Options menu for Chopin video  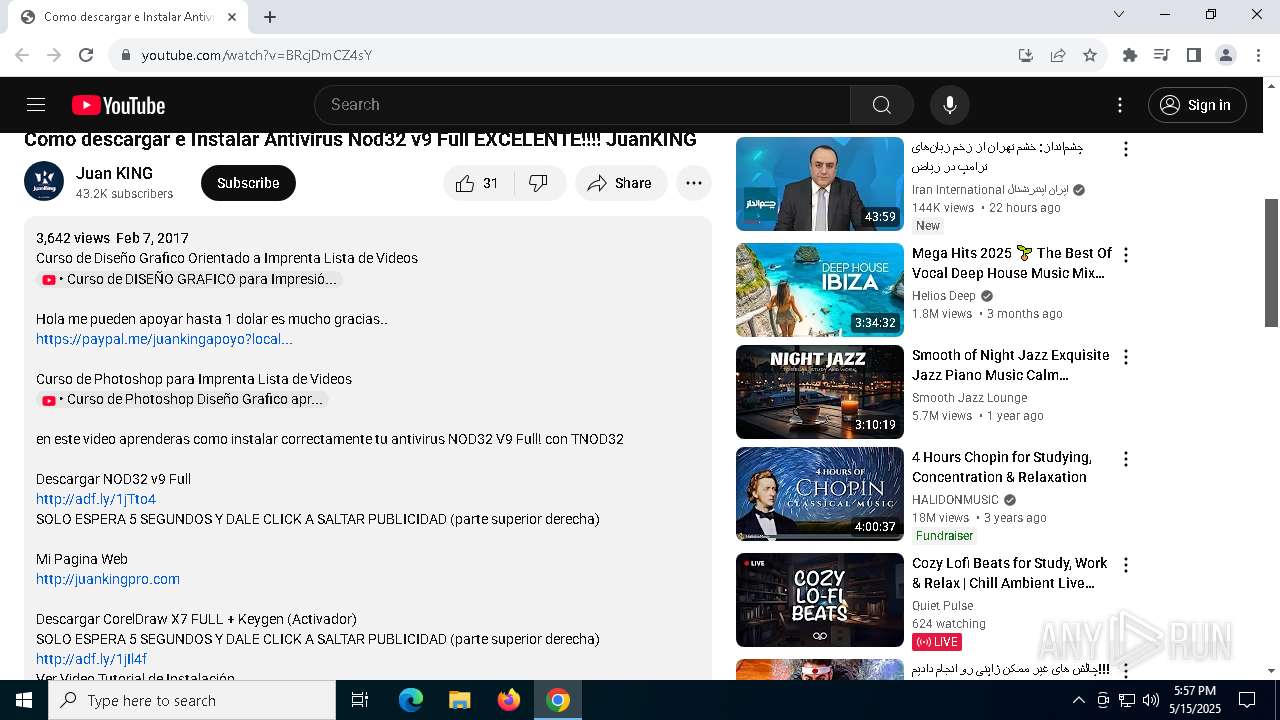click(1126, 459)
